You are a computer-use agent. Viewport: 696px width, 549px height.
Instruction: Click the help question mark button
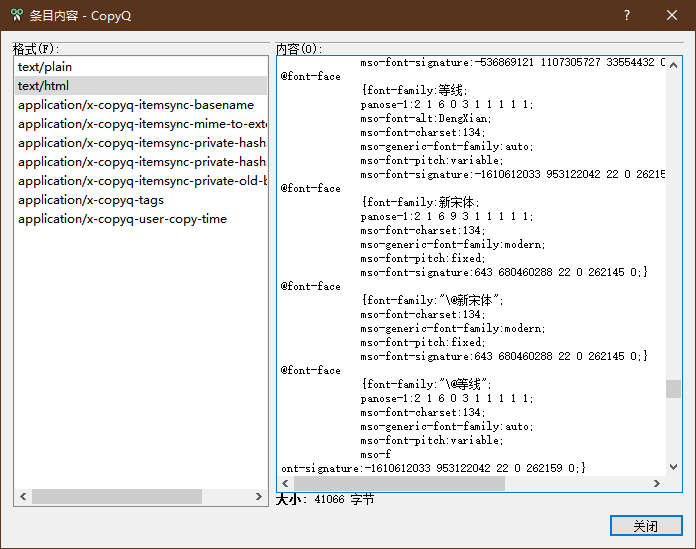click(627, 16)
